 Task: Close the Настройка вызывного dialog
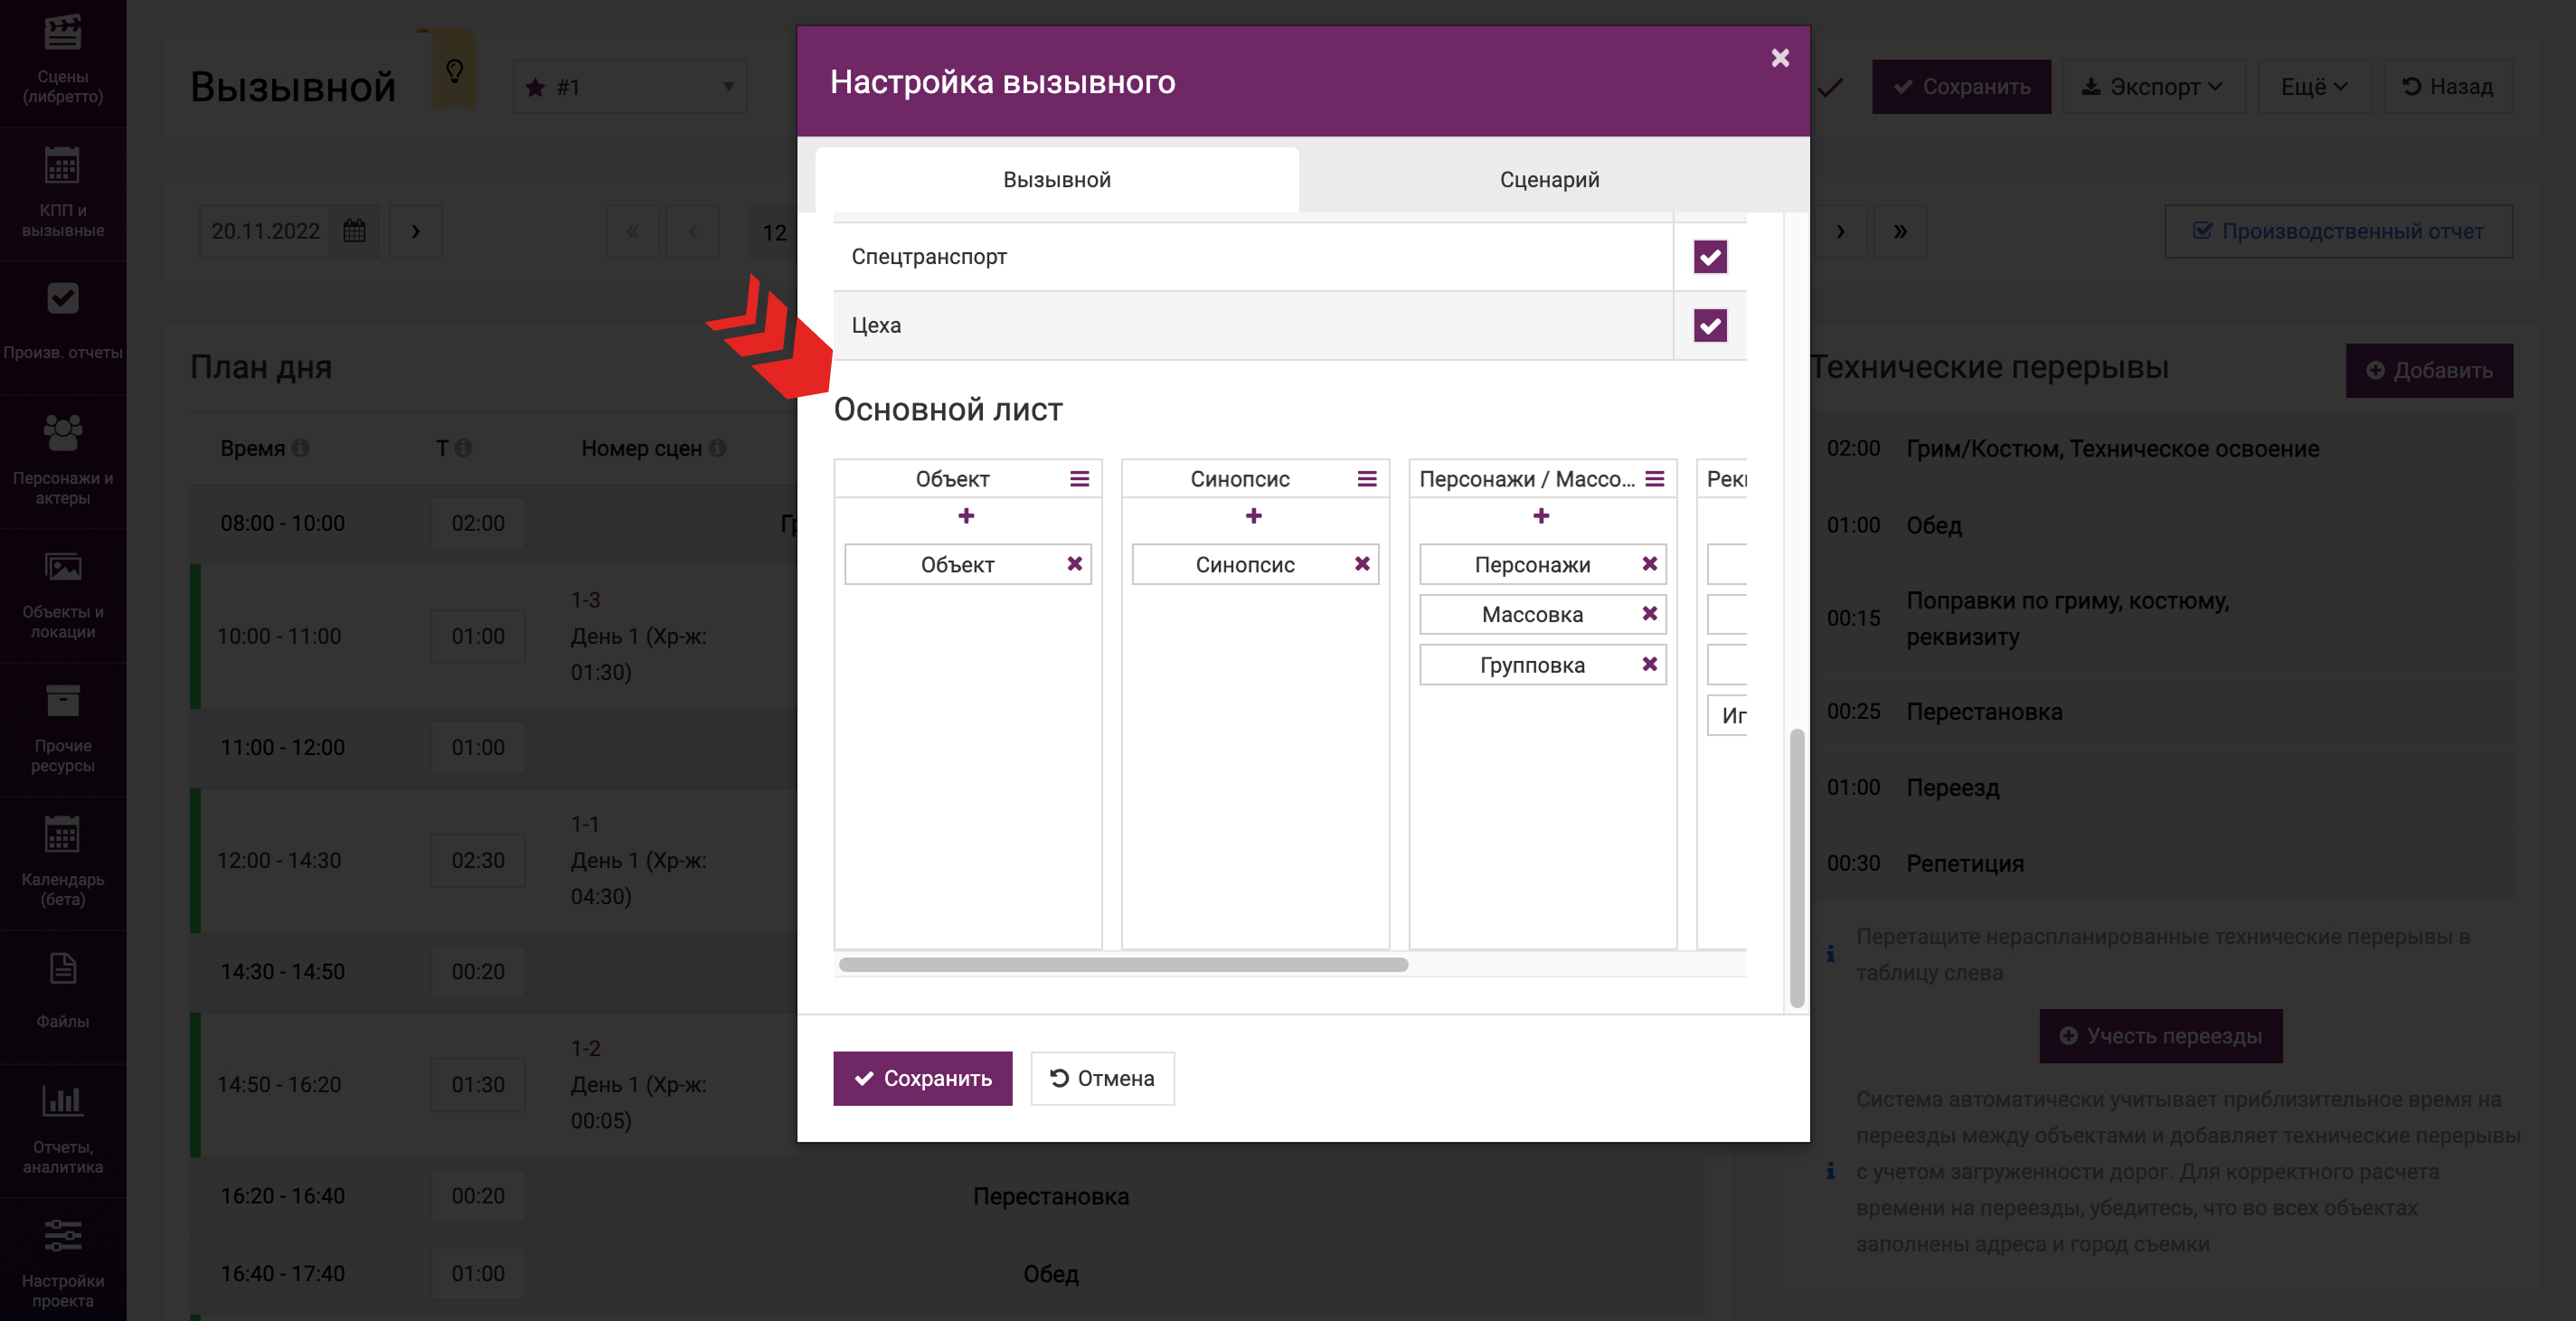pyautogui.click(x=1780, y=58)
